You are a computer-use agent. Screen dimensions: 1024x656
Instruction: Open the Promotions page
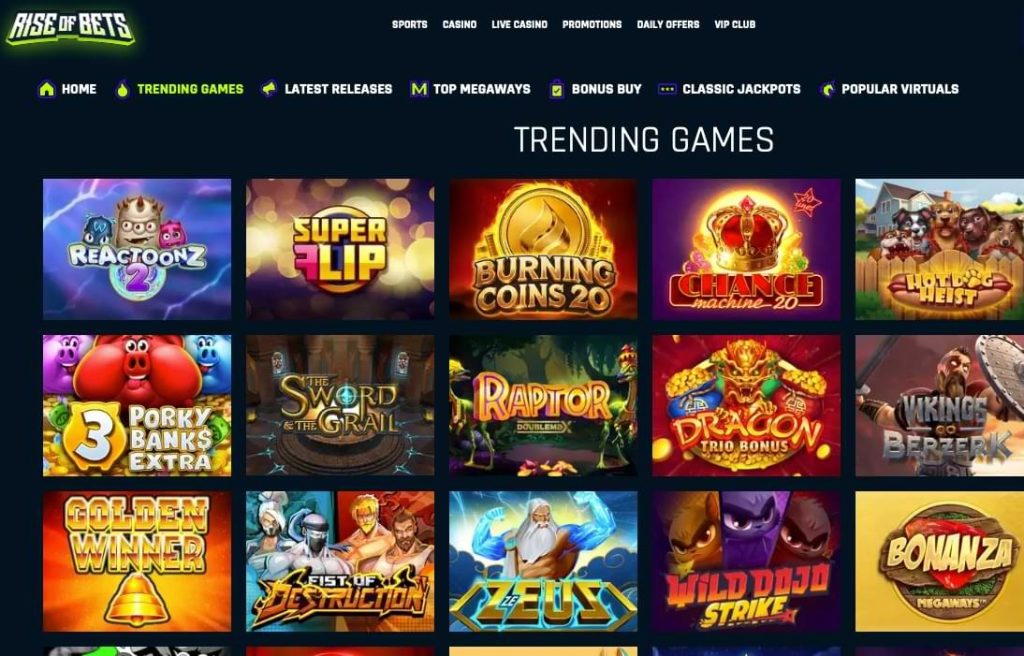pyautogui.click(x=592, y=24)
